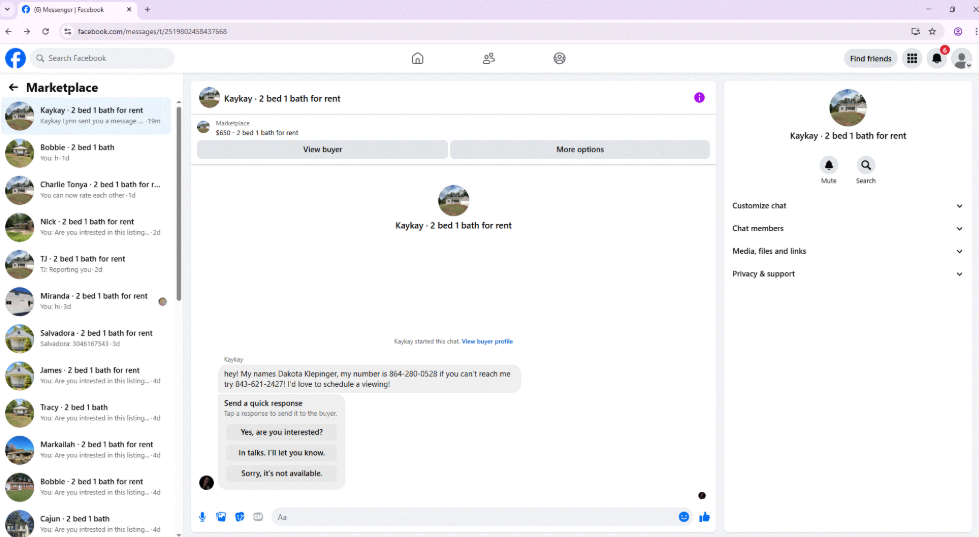
Task: View site information icon in the address bar
Action: (x=67, y=31)
